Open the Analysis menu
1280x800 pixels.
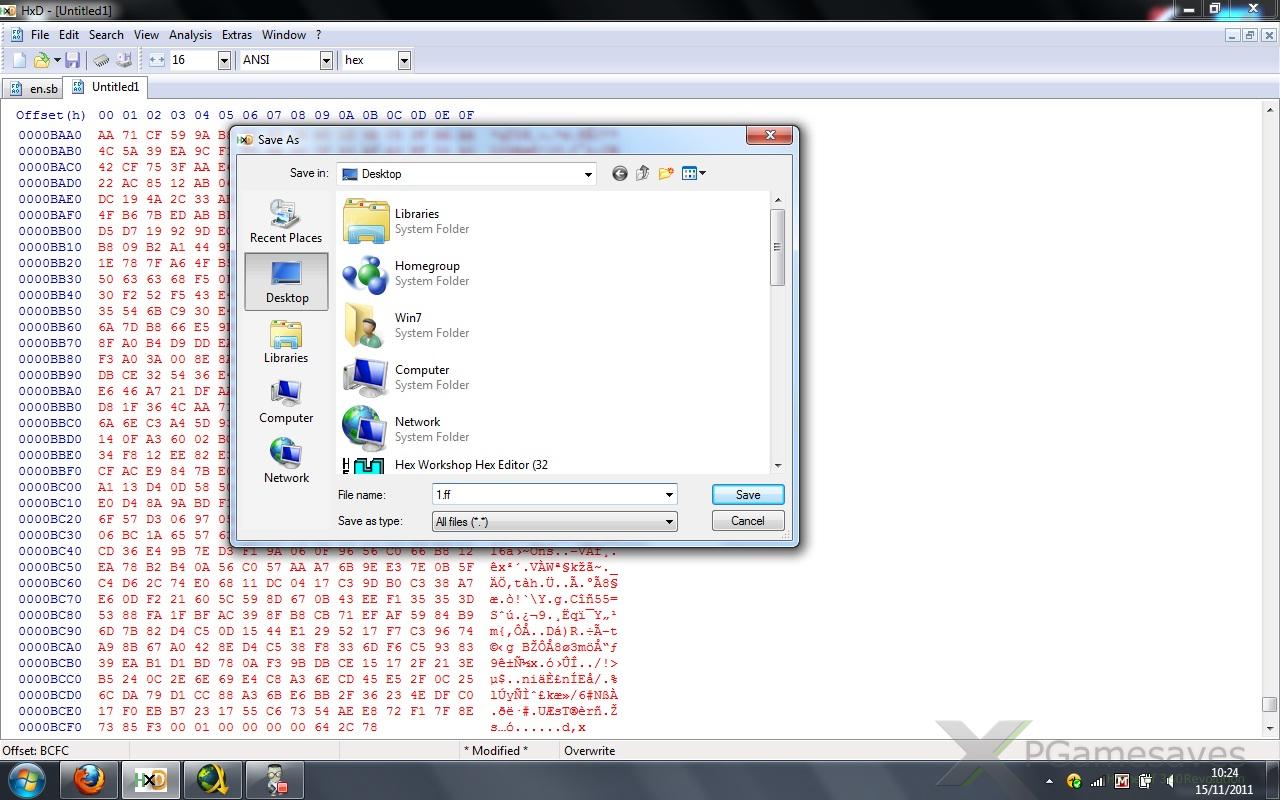pyautogui.click(x=190, y=35)
